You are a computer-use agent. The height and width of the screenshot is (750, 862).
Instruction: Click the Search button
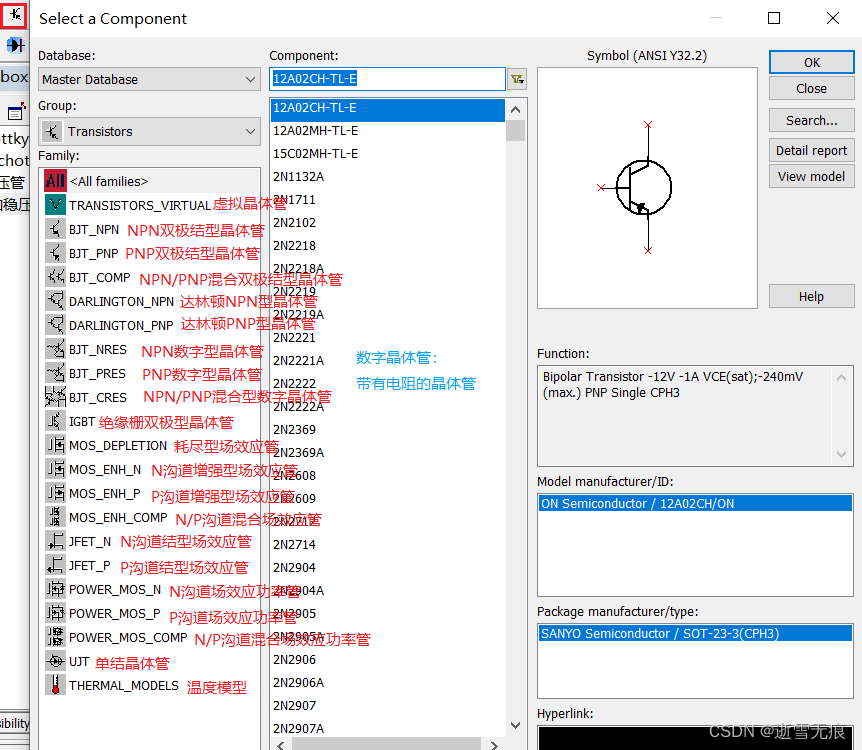coord(811,120)
